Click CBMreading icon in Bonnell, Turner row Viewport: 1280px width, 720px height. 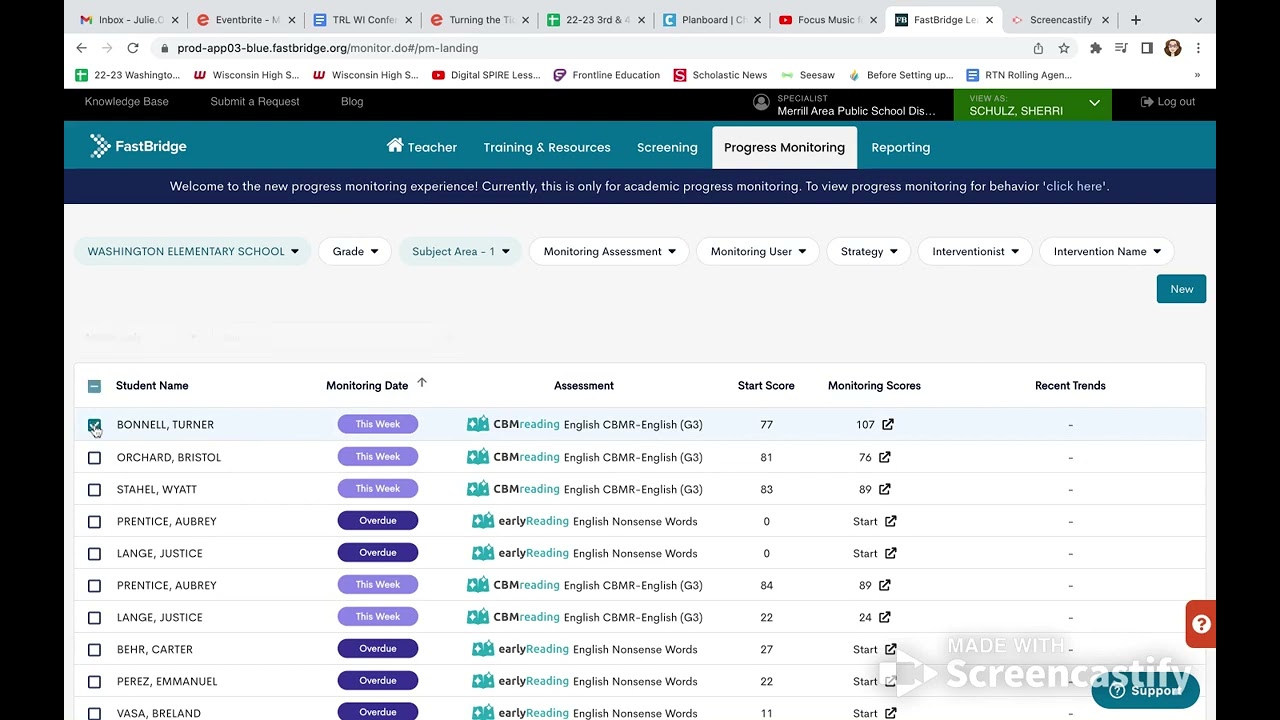pyautogui.click(x=478, y=424)
